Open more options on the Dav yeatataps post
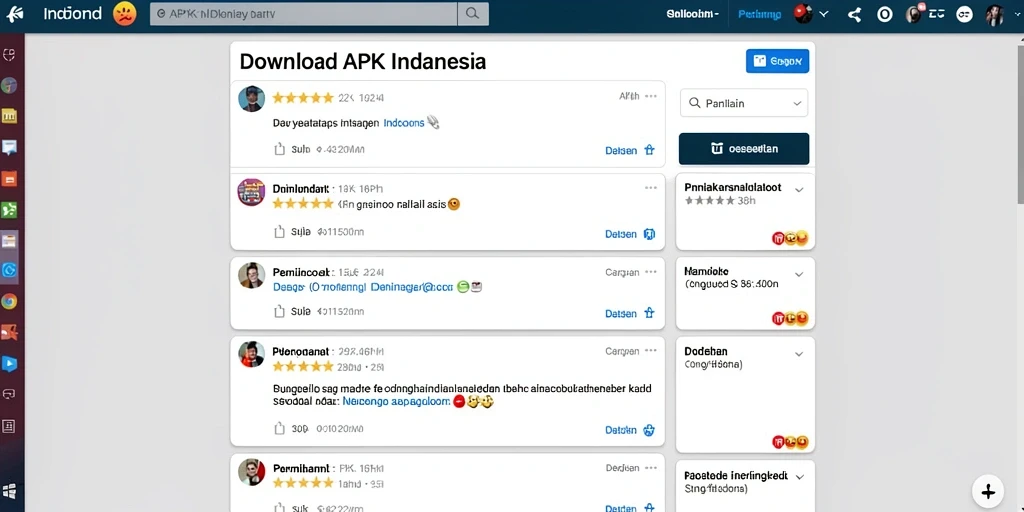The width and height of the screenshot is (1024, 512). click(650, 96)
